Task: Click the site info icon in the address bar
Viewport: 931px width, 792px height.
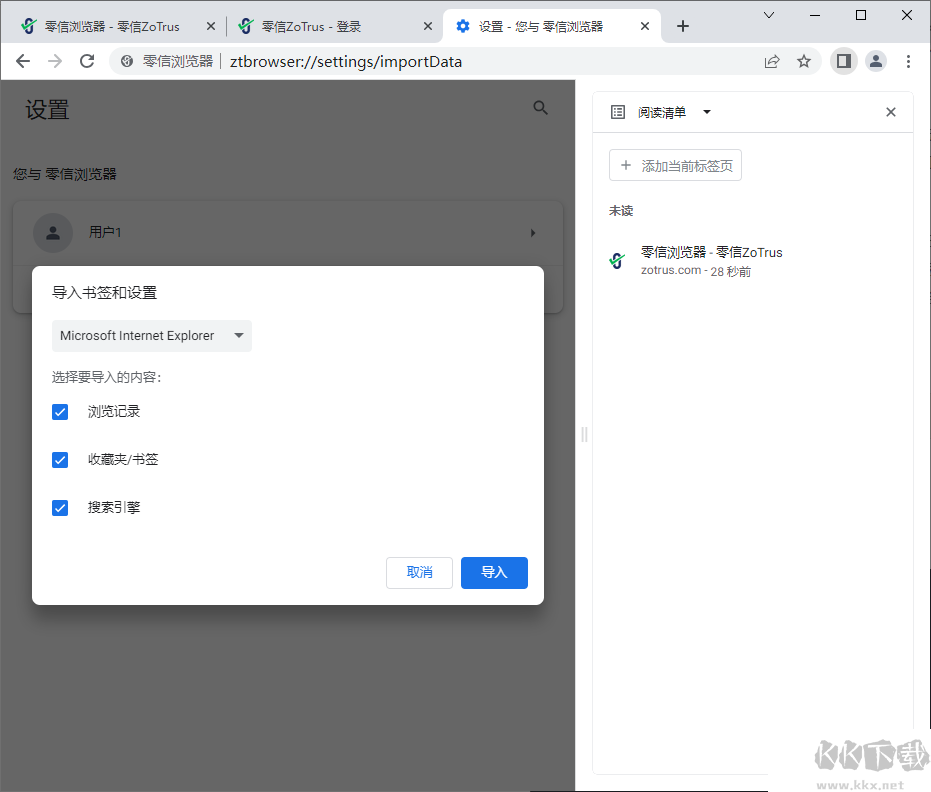Action: (126, 61)
